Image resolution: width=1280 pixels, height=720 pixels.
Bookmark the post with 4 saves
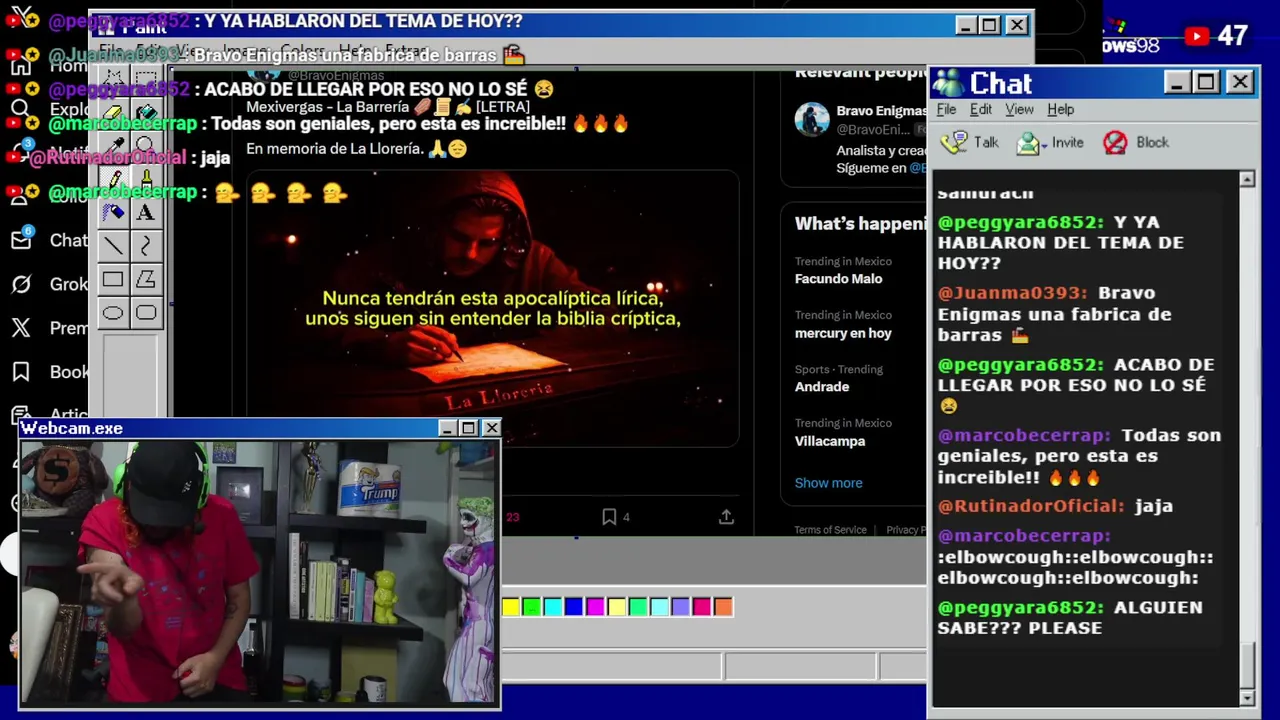609,517
